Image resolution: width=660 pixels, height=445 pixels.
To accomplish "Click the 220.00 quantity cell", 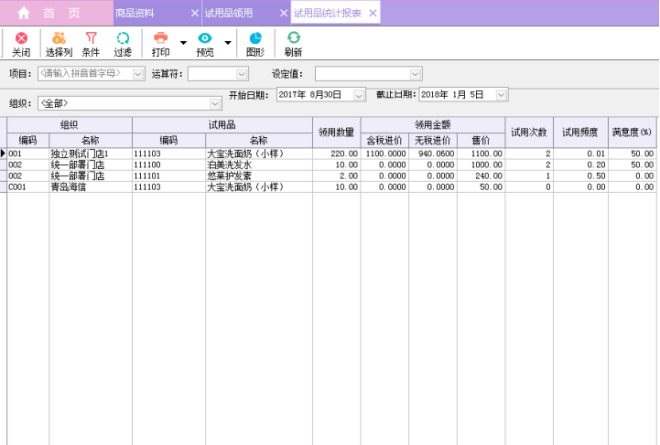I will coord(336,154).
